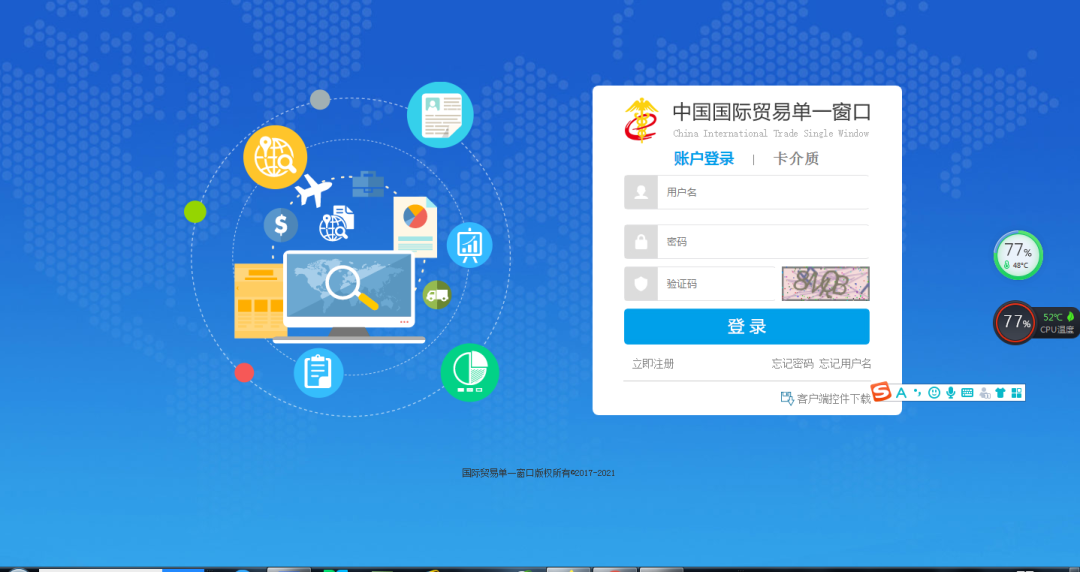Switch to the 账户登录 tab
The height and width of the screenshot is (572, 1080).
tap(704, 158)
